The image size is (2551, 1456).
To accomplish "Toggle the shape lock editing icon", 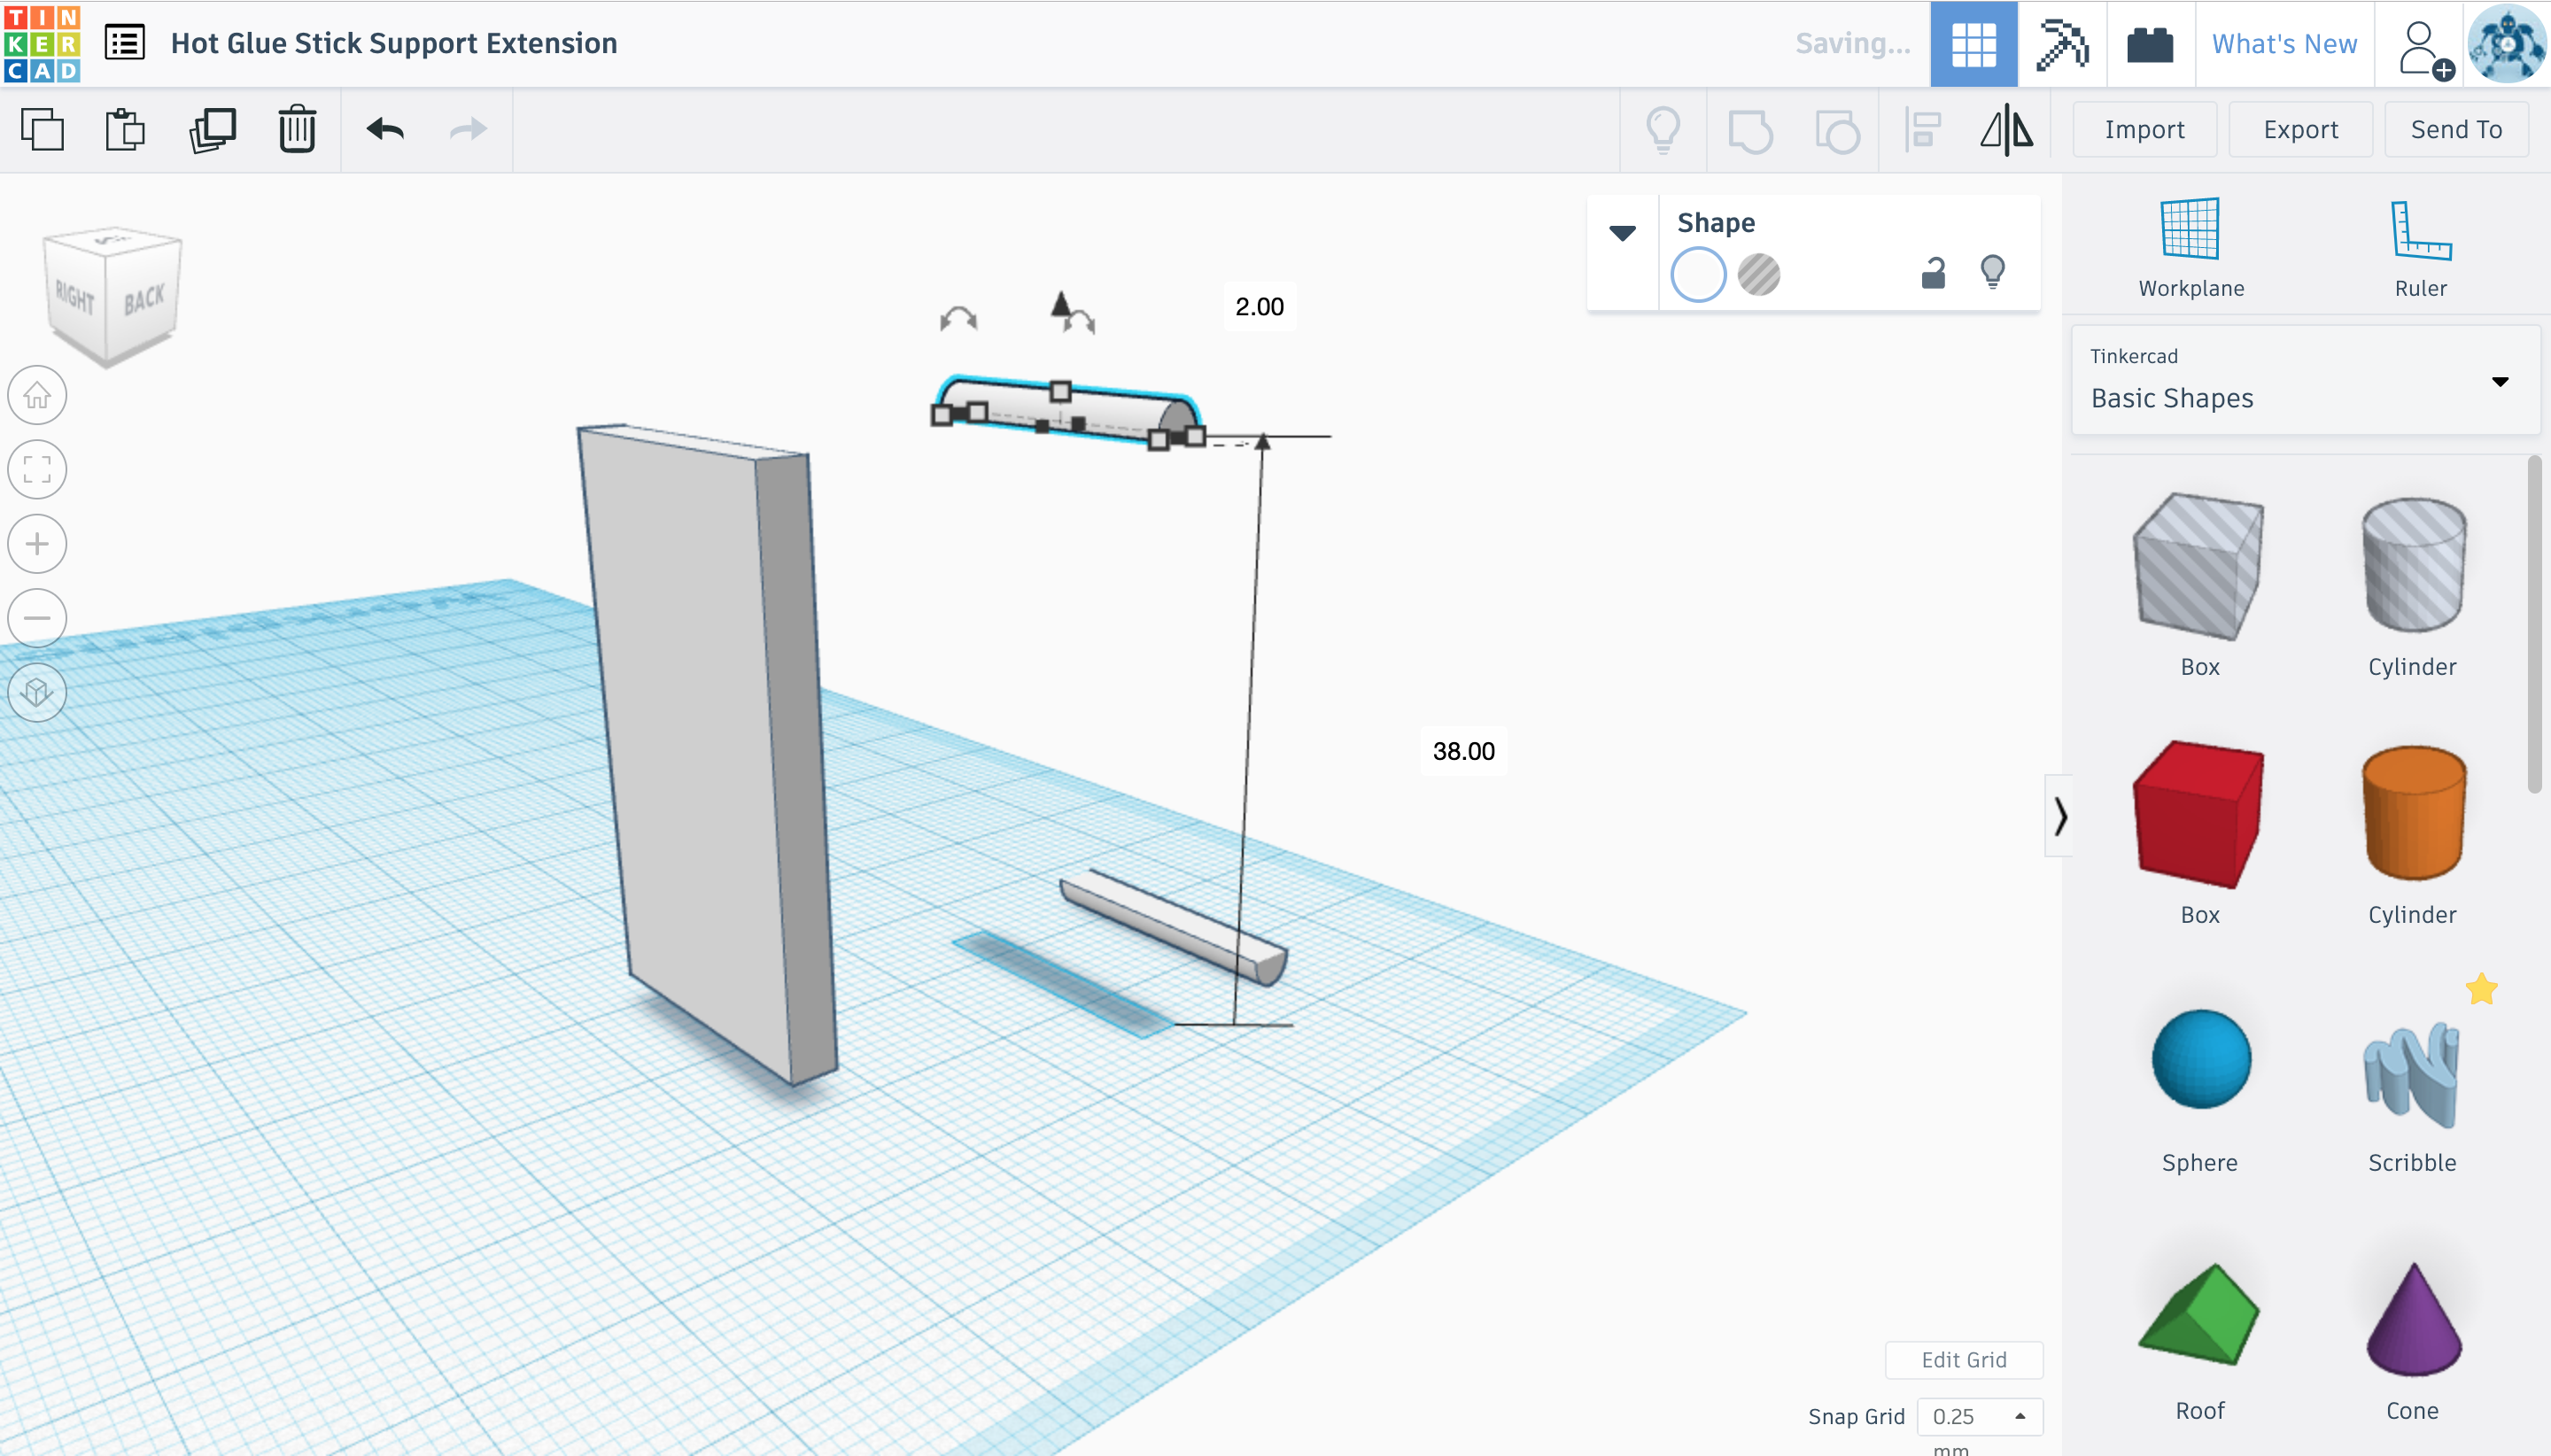I will coord(1933,273).
